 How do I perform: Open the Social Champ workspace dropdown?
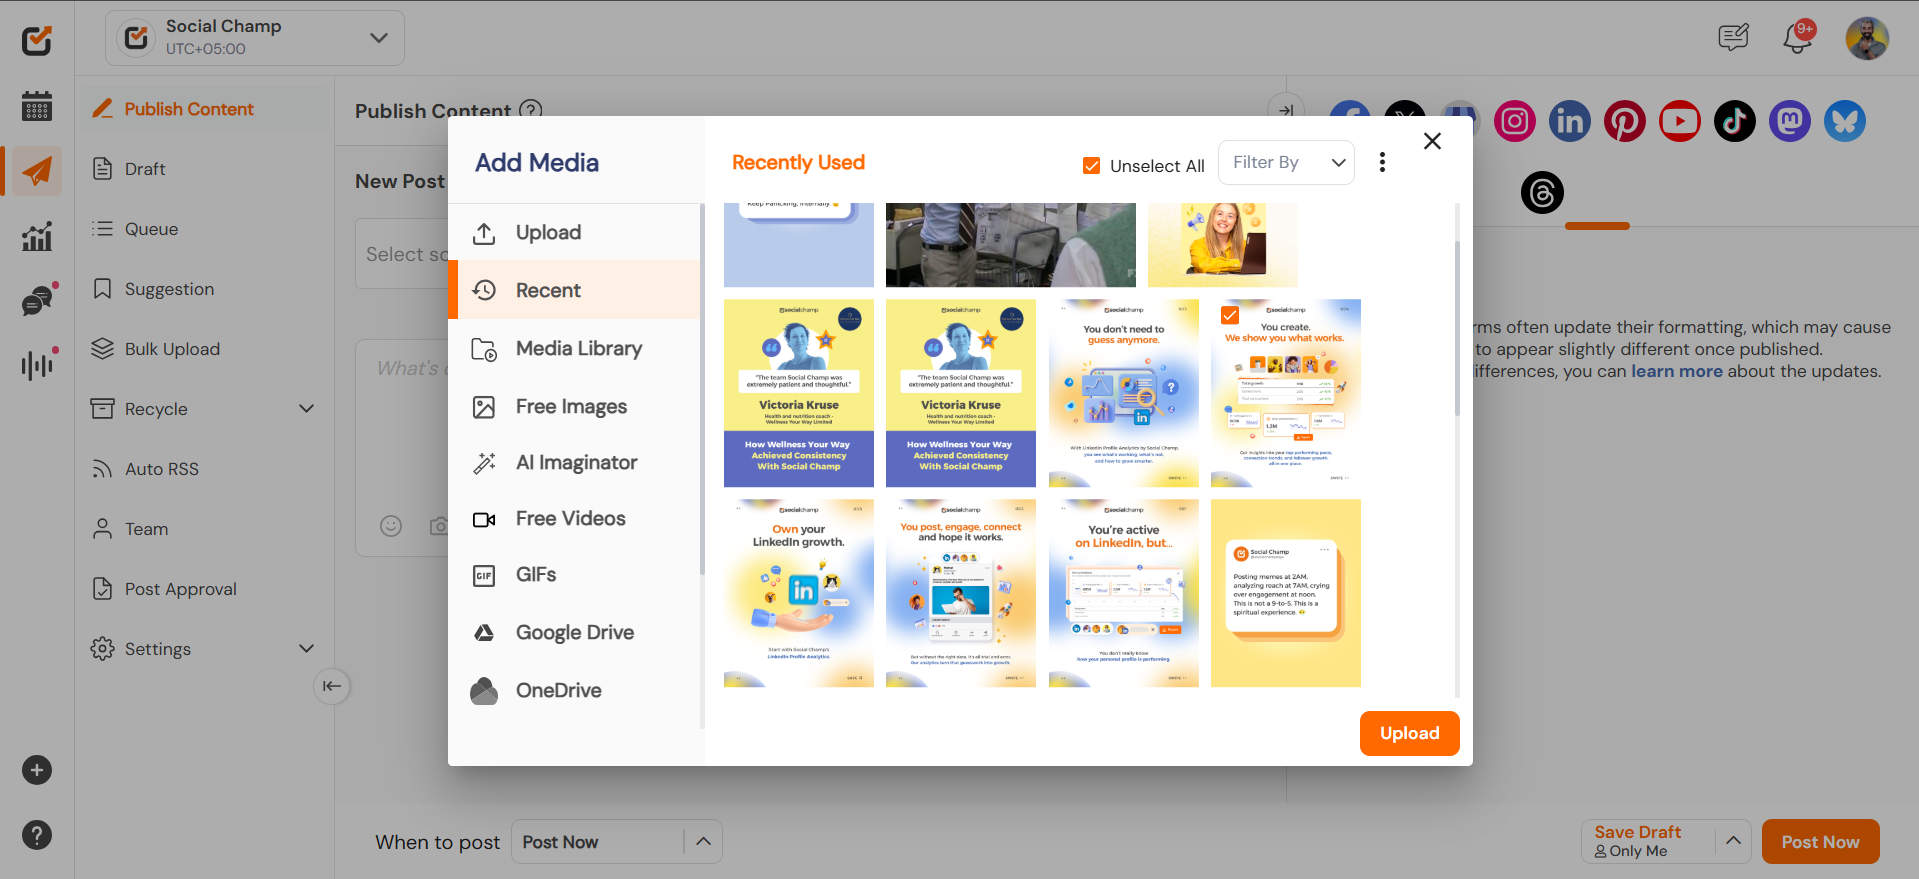(x=255, y=38)
